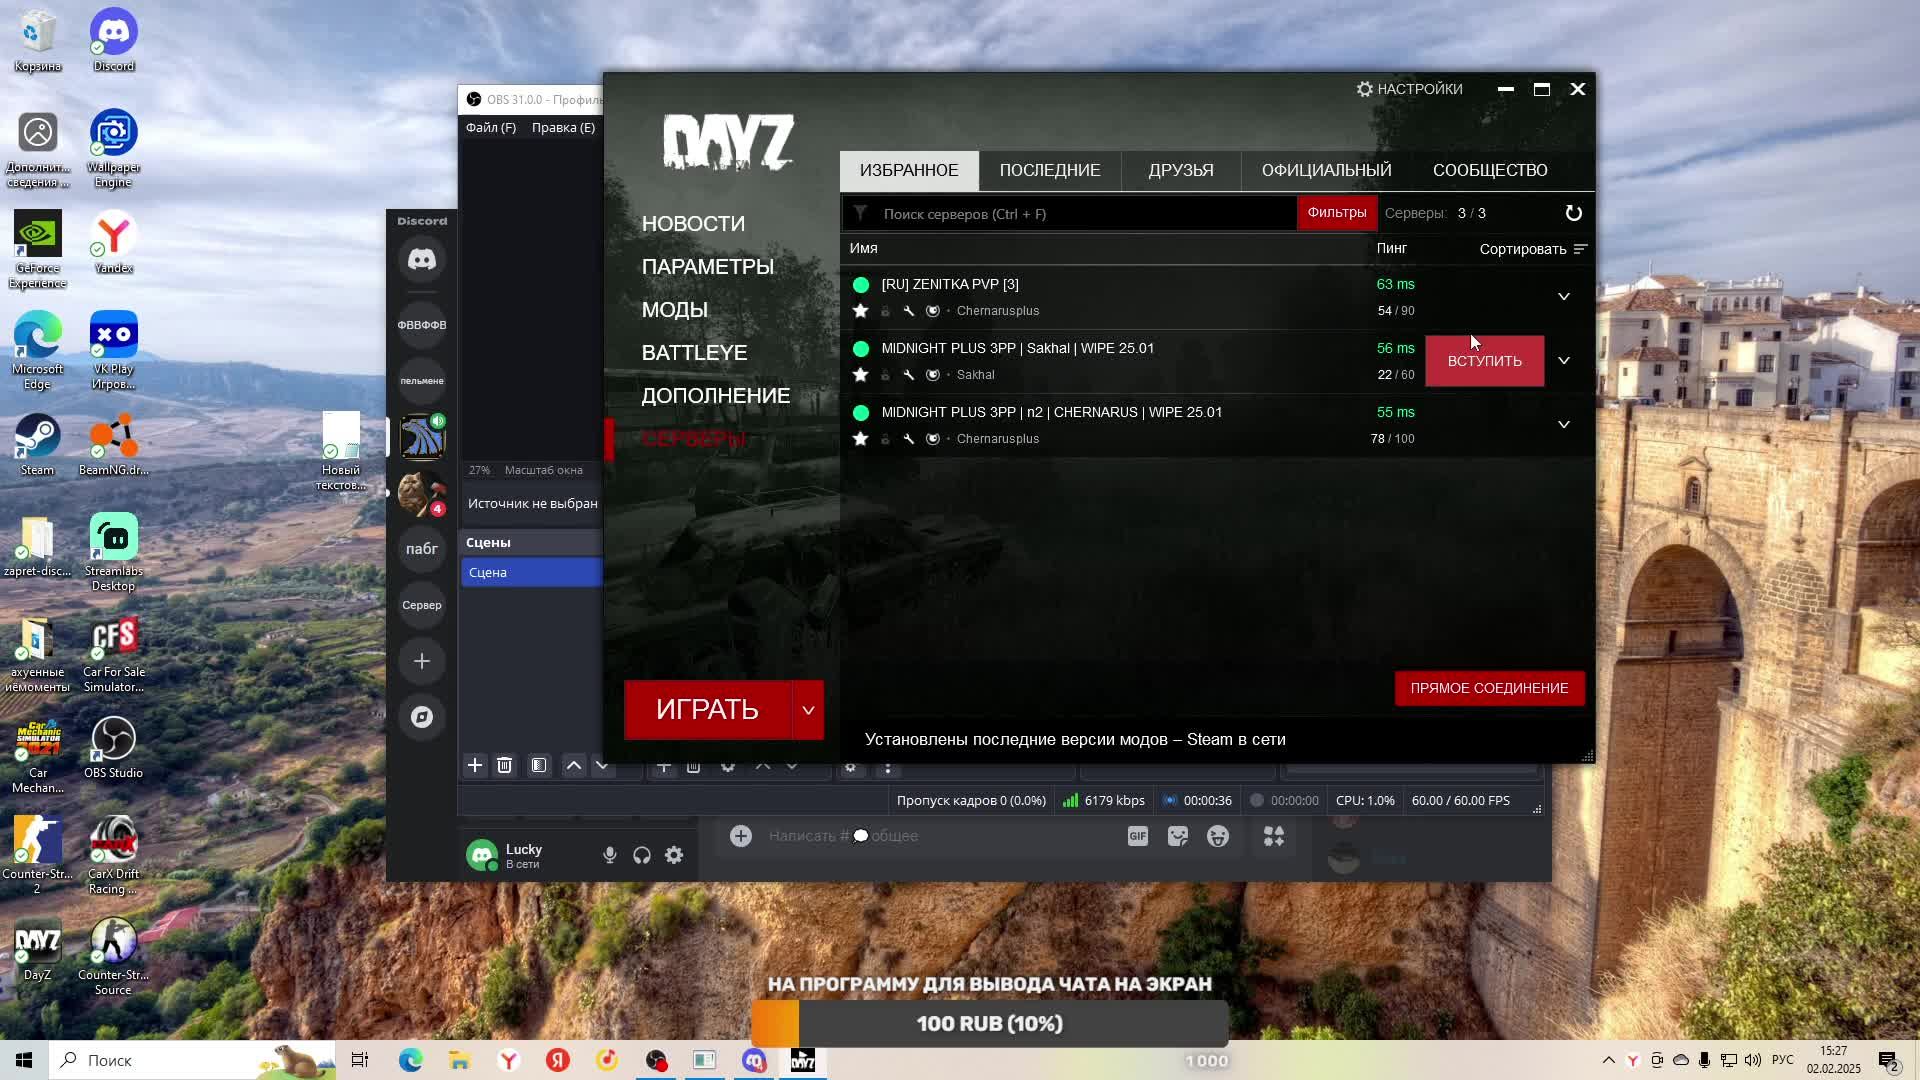Switch to the ПОСЛЕДНИЕ tab
Screen dimensions: 1920x1080
point(1050,170)
